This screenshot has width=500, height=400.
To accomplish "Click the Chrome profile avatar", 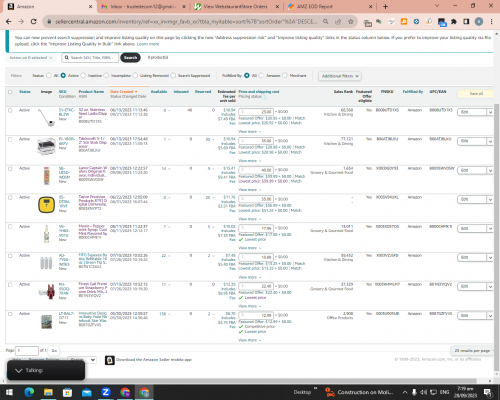I will click(479, 22).
